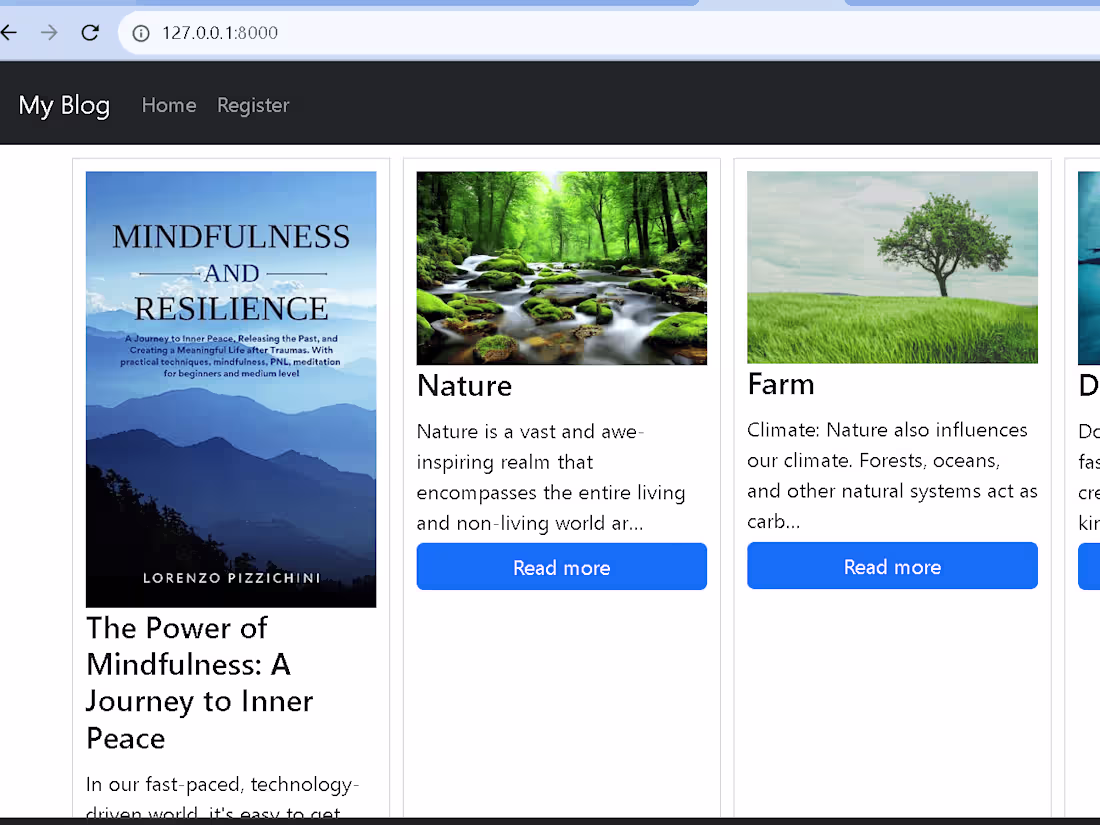Open the Nature post heading

pyautogui.click(x=464, y=386)
